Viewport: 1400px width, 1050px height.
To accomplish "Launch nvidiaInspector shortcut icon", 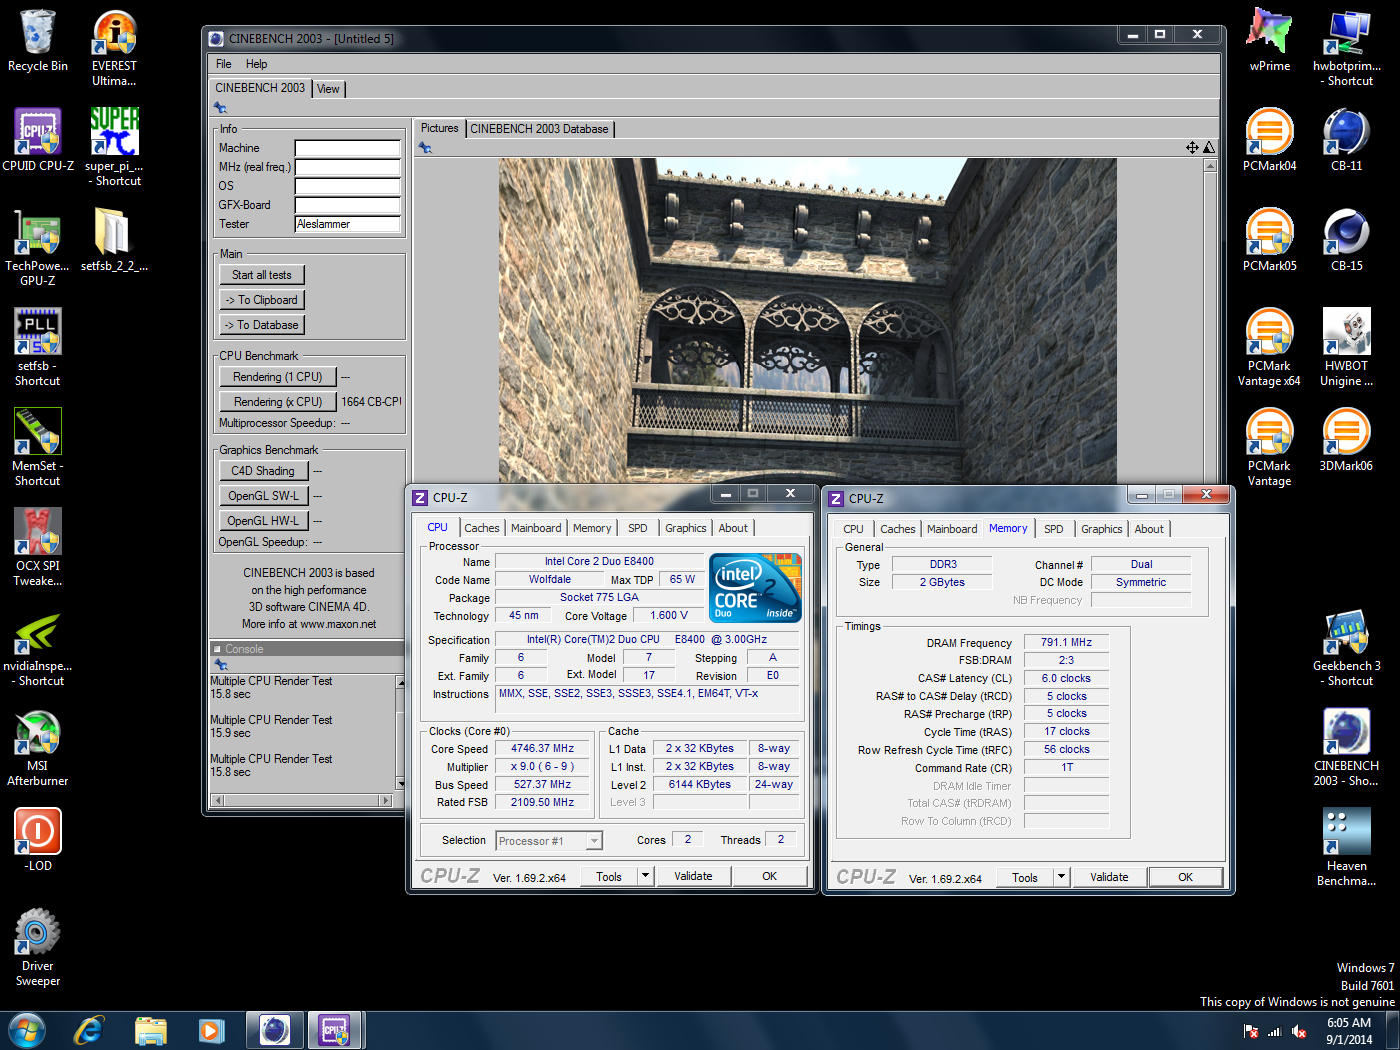I will click(x=38, y=647).
